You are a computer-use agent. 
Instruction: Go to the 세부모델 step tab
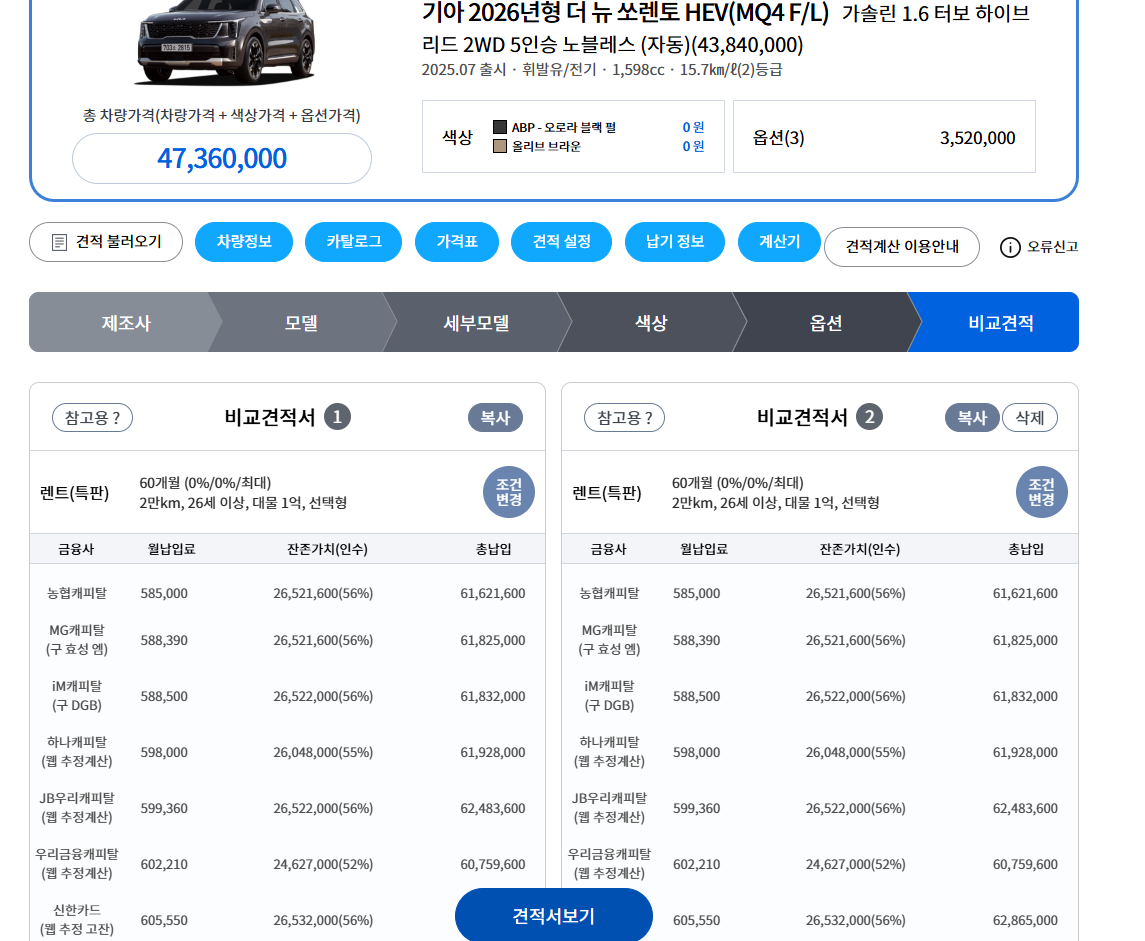(476, 323)
